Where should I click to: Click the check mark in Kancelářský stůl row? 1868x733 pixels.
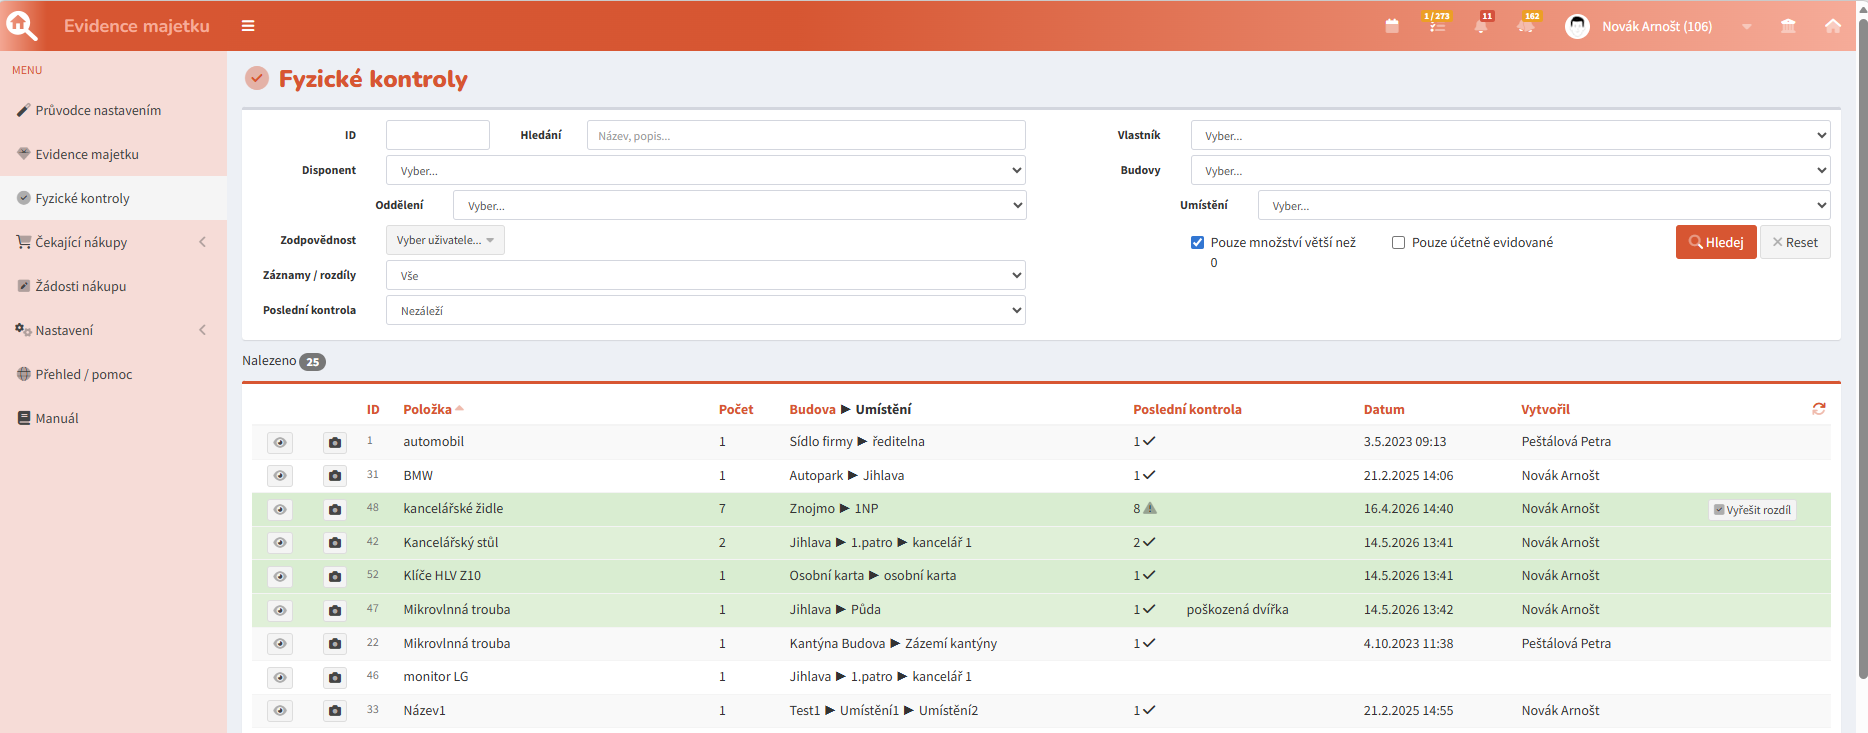point(1149,542)
